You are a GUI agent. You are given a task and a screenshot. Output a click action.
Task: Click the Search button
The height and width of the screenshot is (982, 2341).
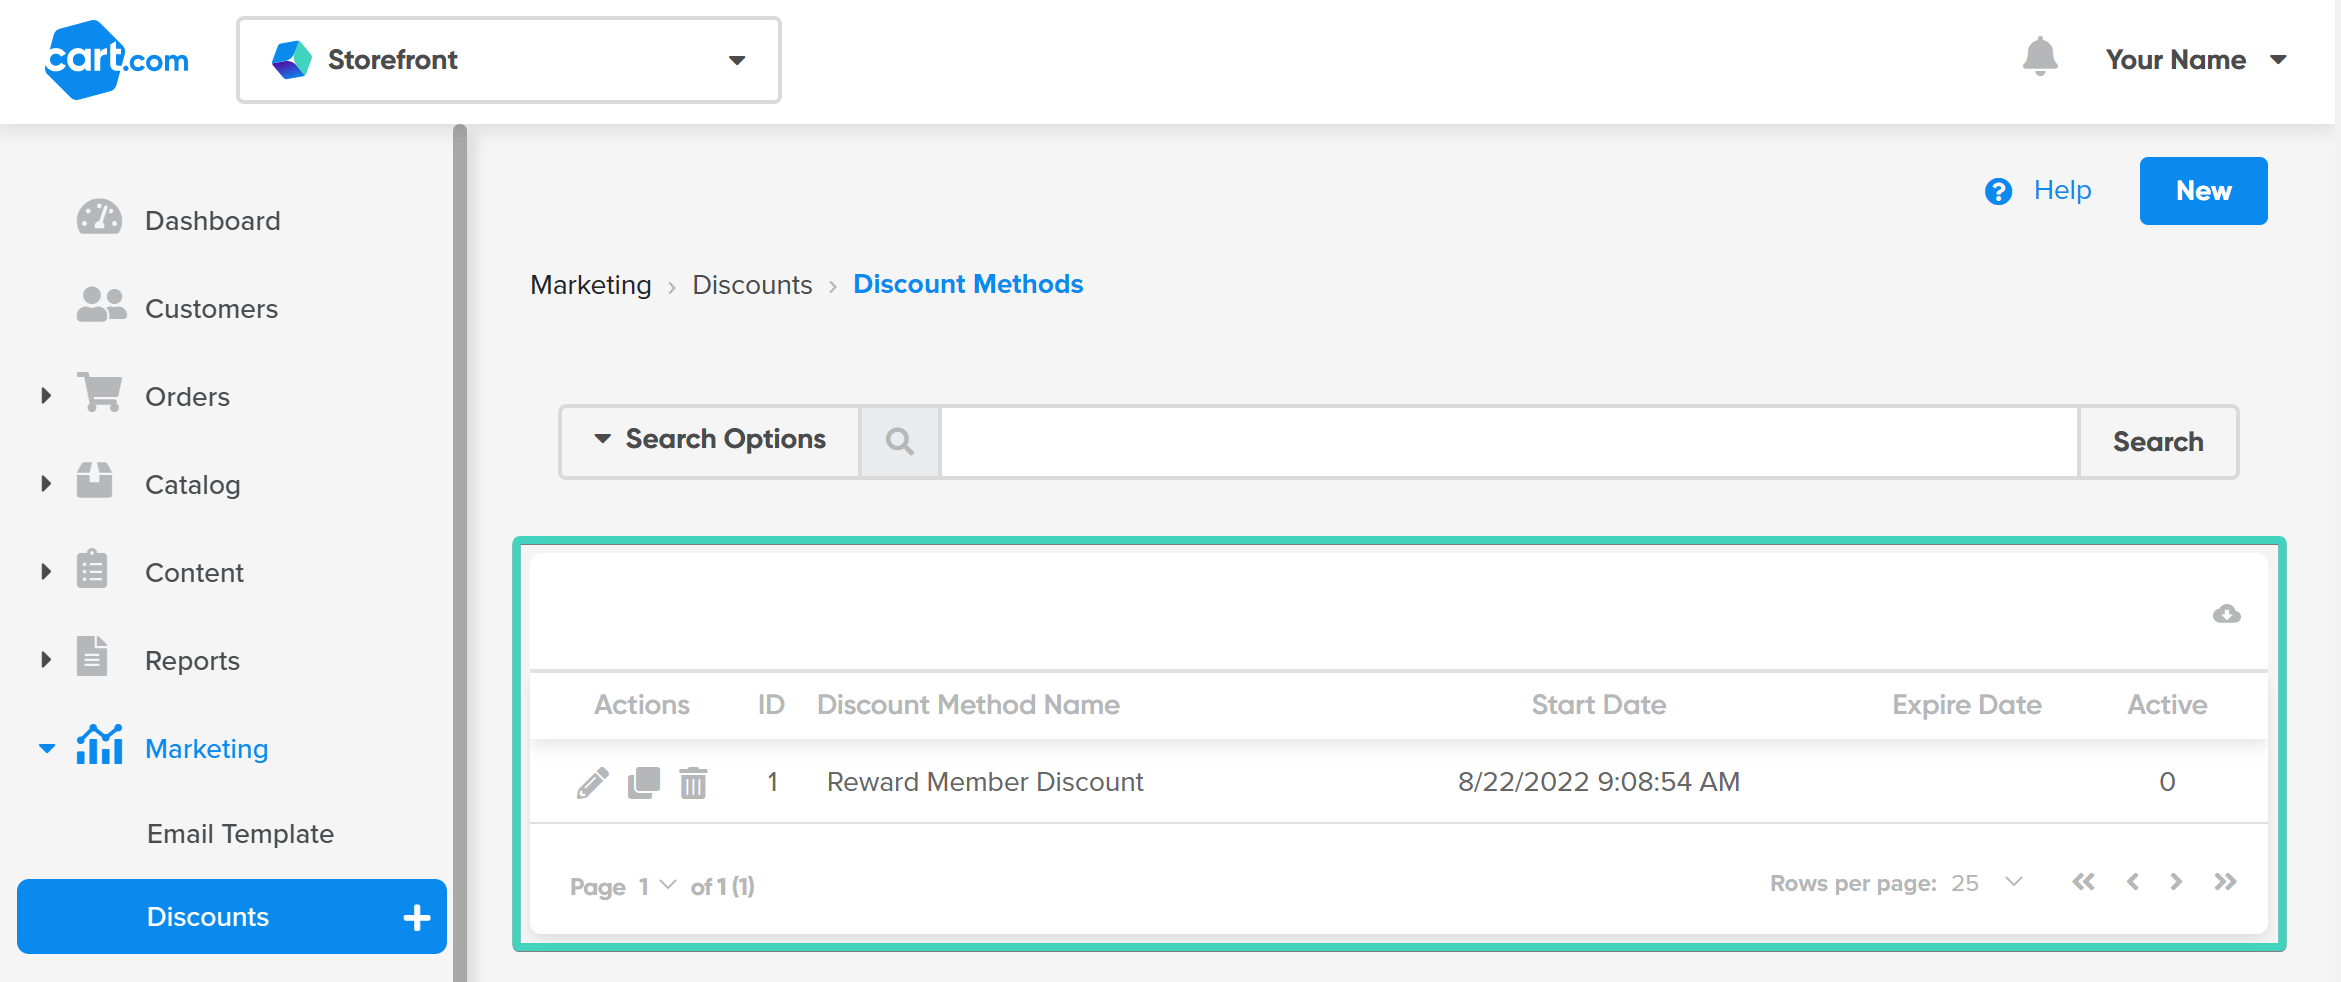(2158, 442)
